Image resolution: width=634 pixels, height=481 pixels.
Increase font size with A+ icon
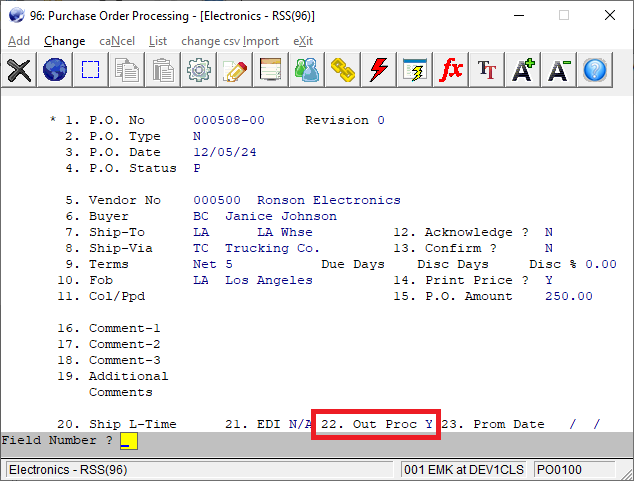(523, 69)
